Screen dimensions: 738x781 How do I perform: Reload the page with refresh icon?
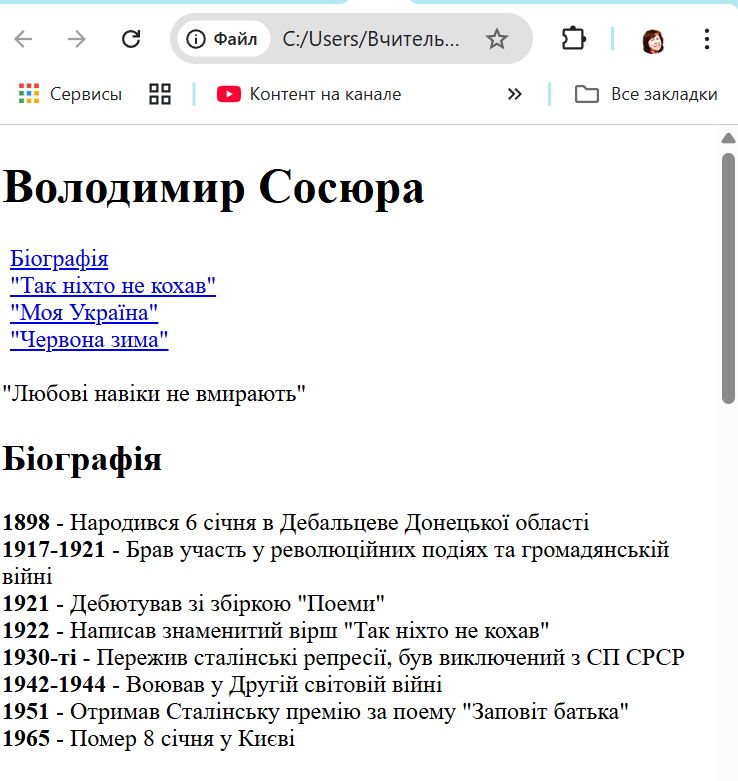pos(131,39)
